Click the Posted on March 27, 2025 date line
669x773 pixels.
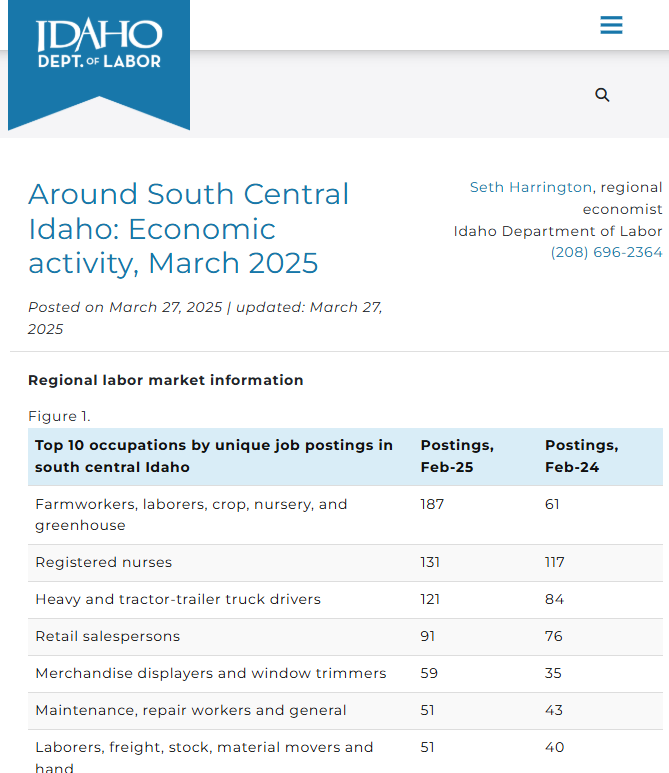[x=205, y=318]
